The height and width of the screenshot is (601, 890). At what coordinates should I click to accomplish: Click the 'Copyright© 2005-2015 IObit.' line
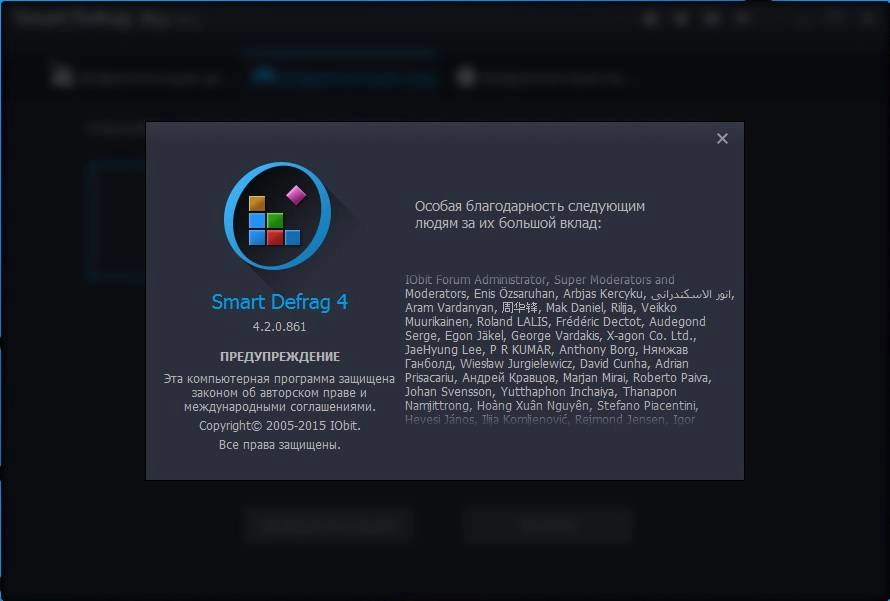click(x=280, y=426)
